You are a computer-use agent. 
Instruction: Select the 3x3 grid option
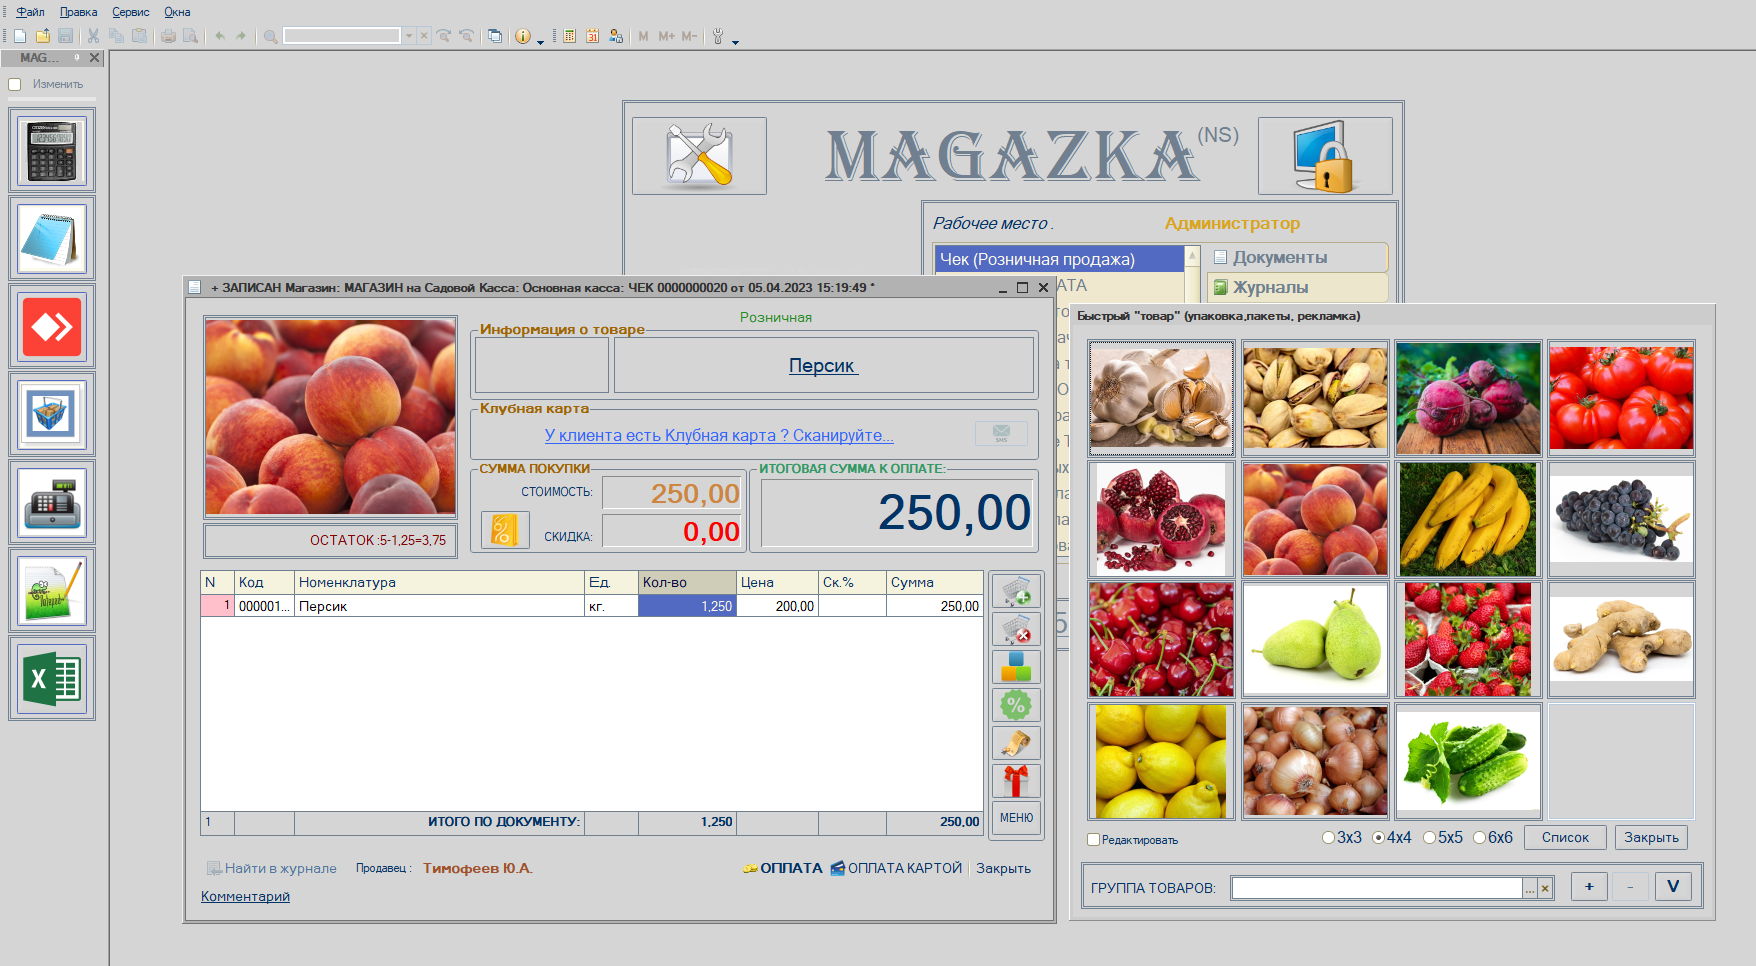coord(1328,838)
